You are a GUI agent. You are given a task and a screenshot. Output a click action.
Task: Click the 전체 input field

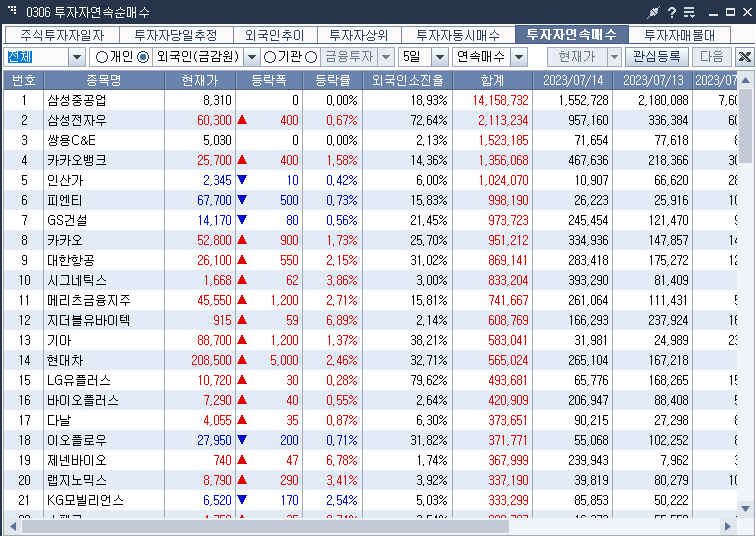pos(36,57)
